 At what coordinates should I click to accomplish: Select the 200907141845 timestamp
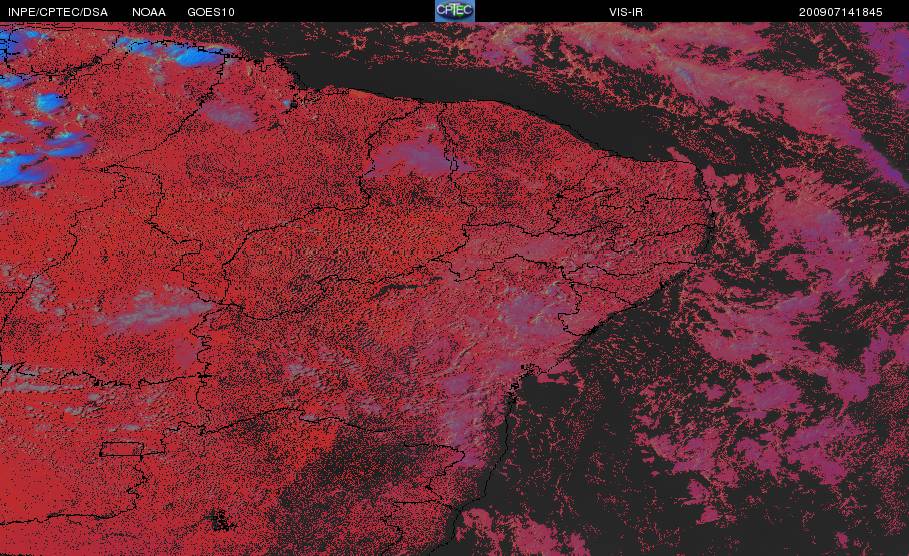pos(841,12)
